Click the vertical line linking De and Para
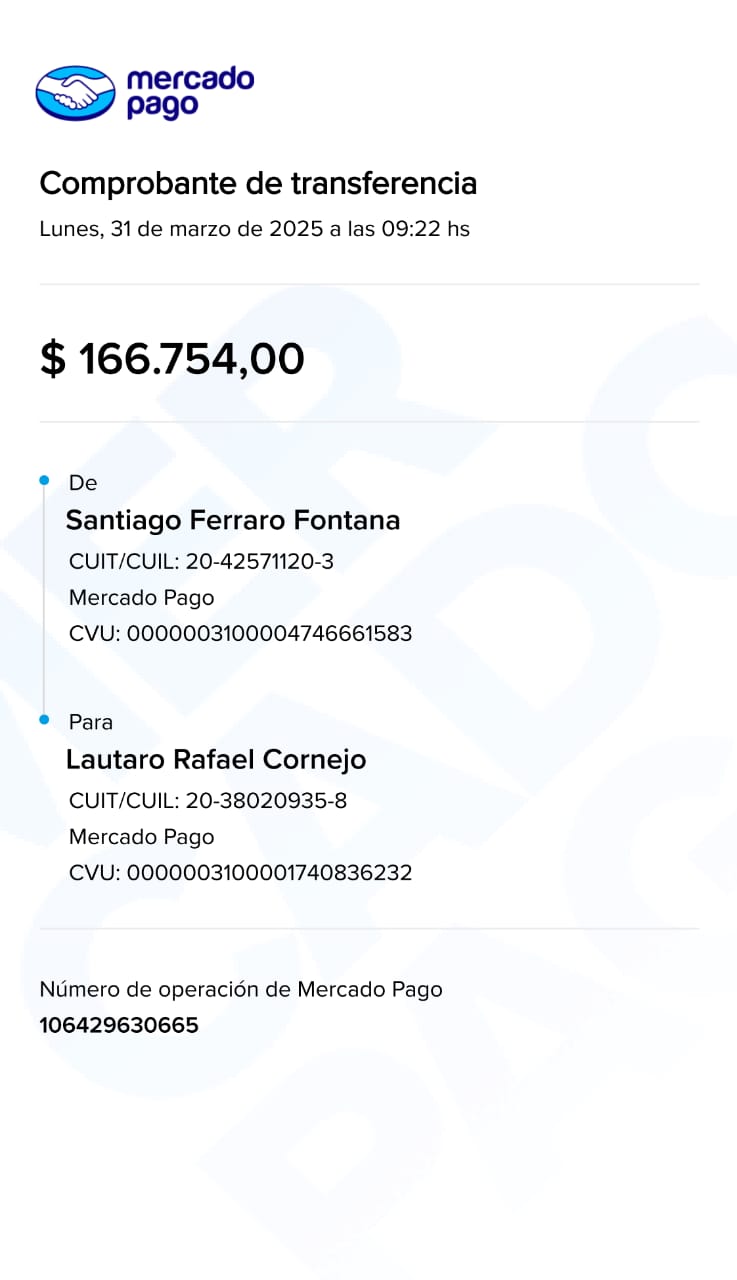 click(x=44, y=600)
